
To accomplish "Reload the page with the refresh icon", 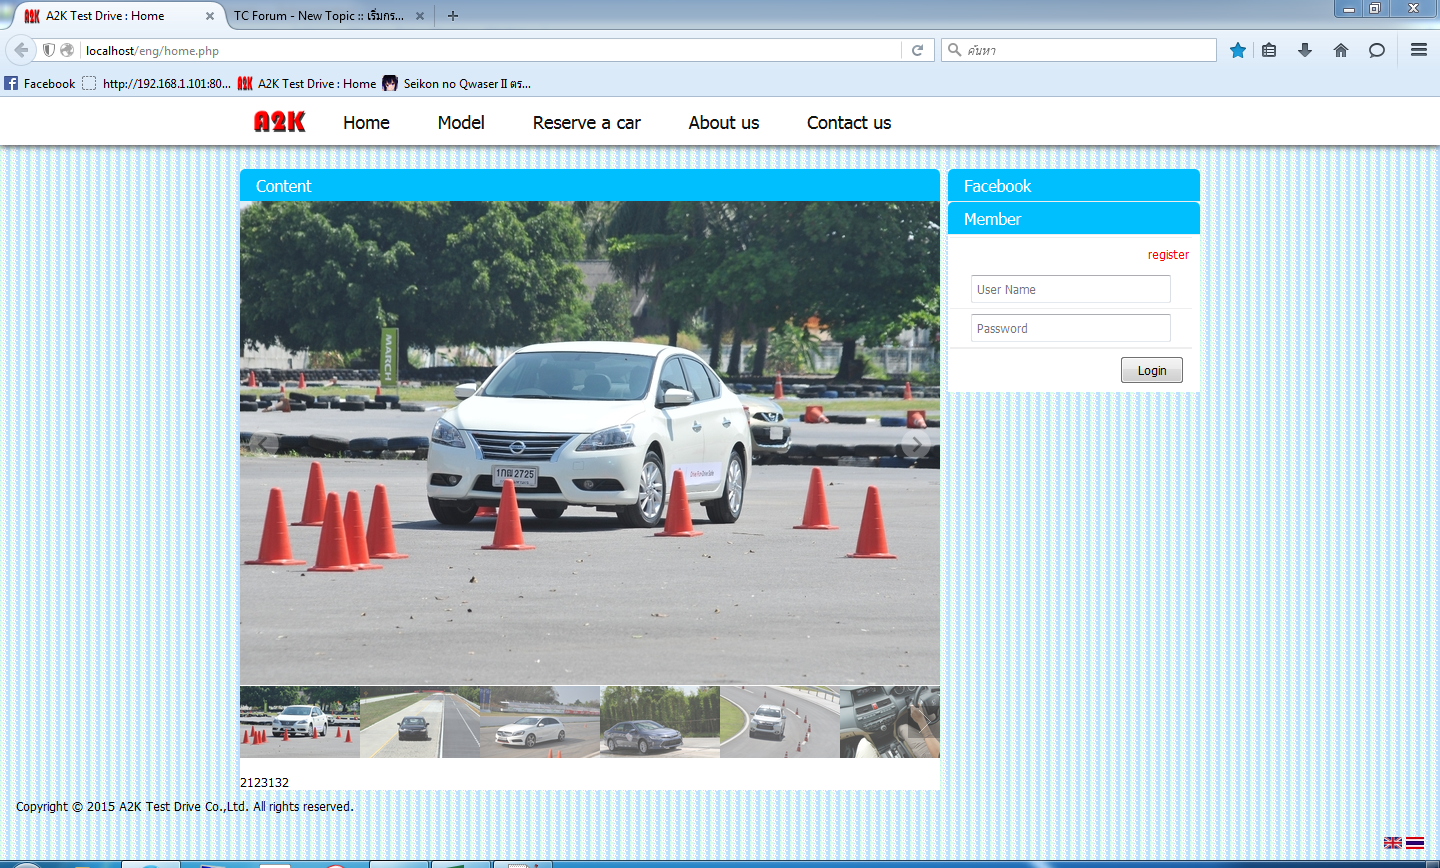I will click(x=917, y=50).
